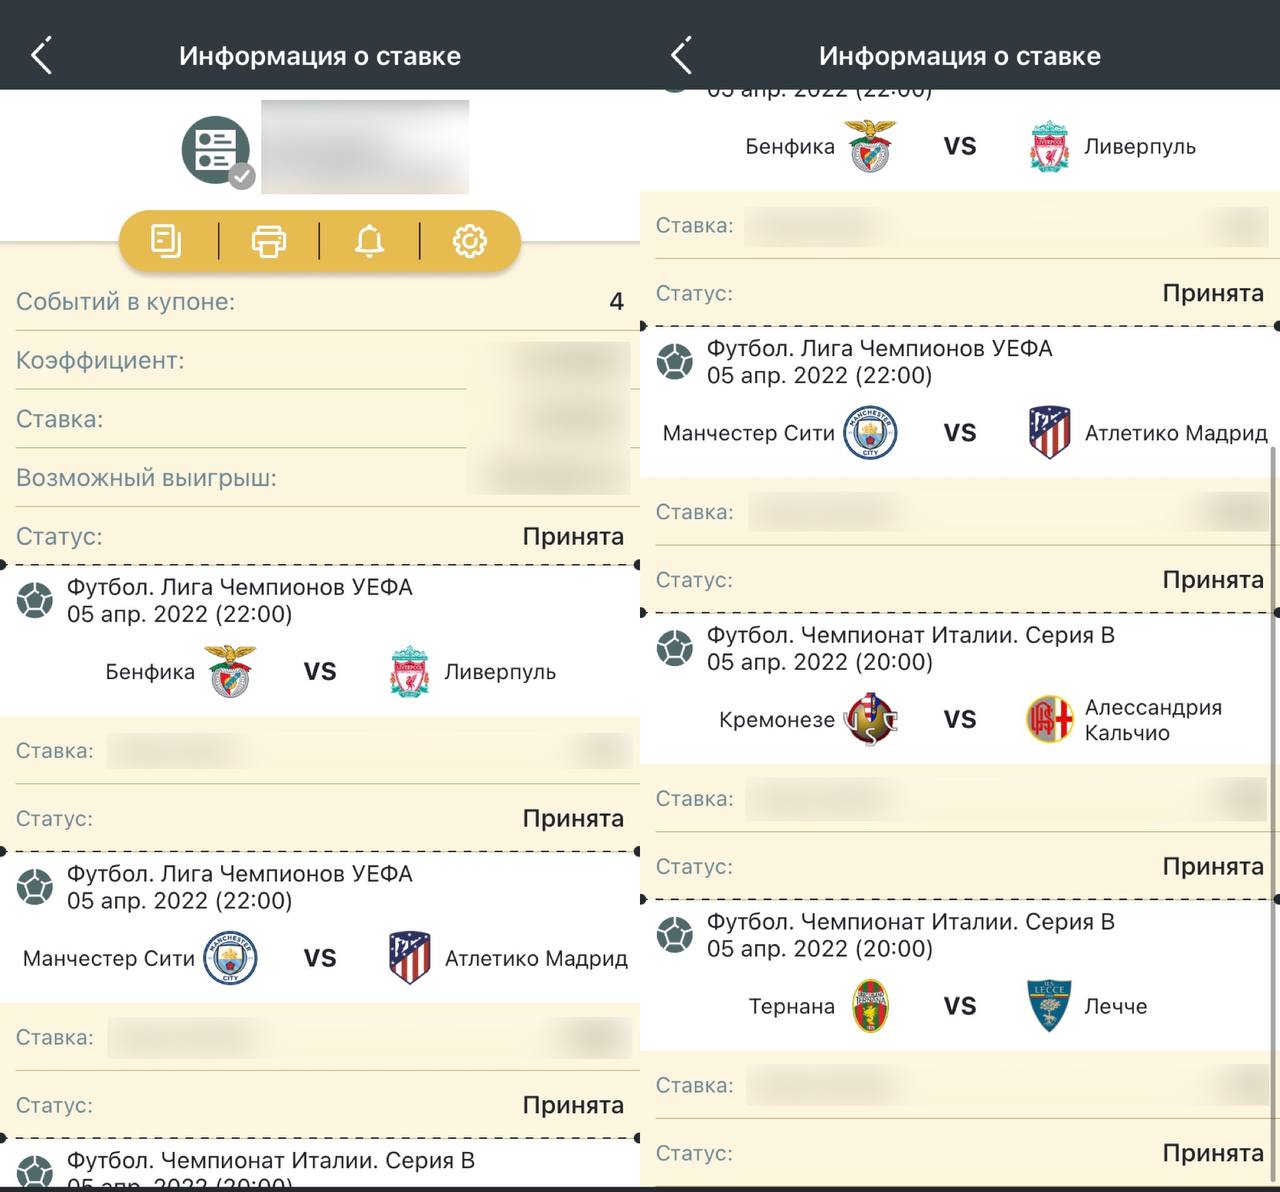
Task: Go back using left screen's back arrow
Action: pos(41,56)
